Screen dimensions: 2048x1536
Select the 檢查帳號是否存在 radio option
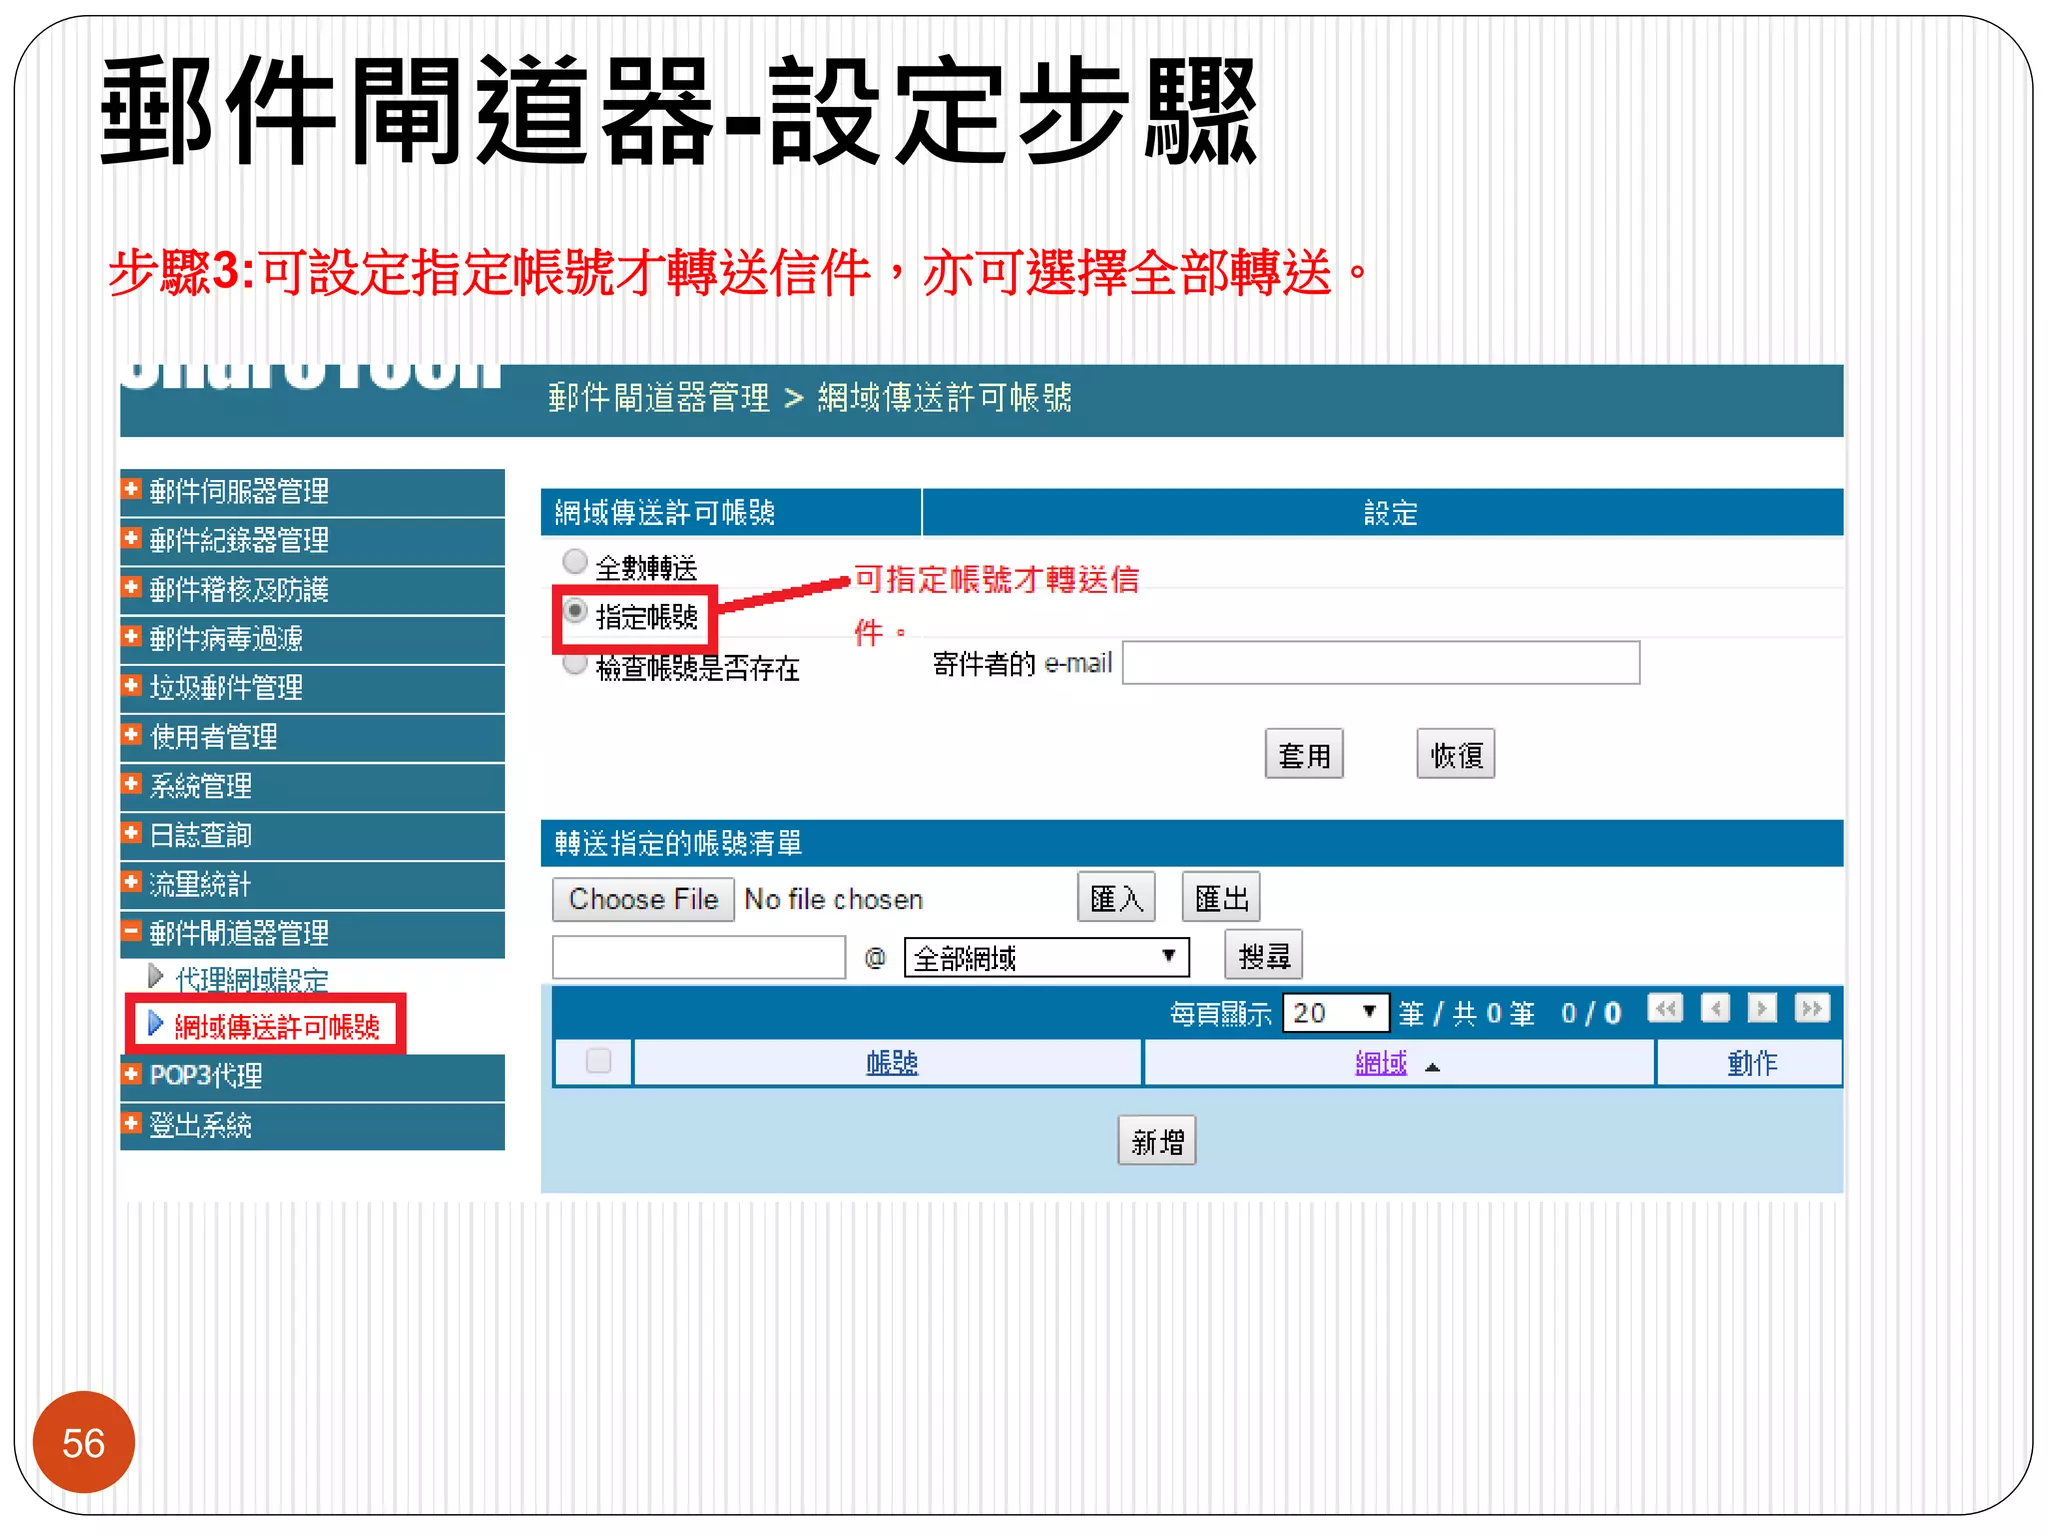[575, 662]
